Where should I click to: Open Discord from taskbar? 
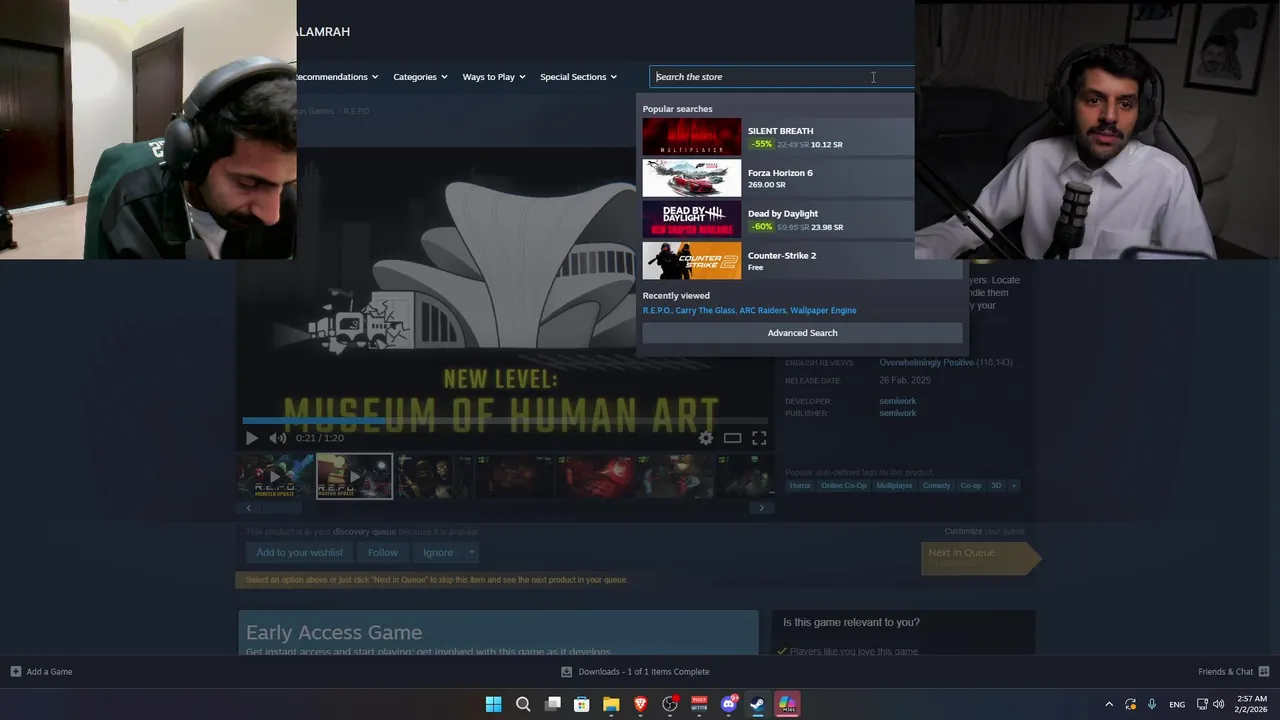point(729,704)
